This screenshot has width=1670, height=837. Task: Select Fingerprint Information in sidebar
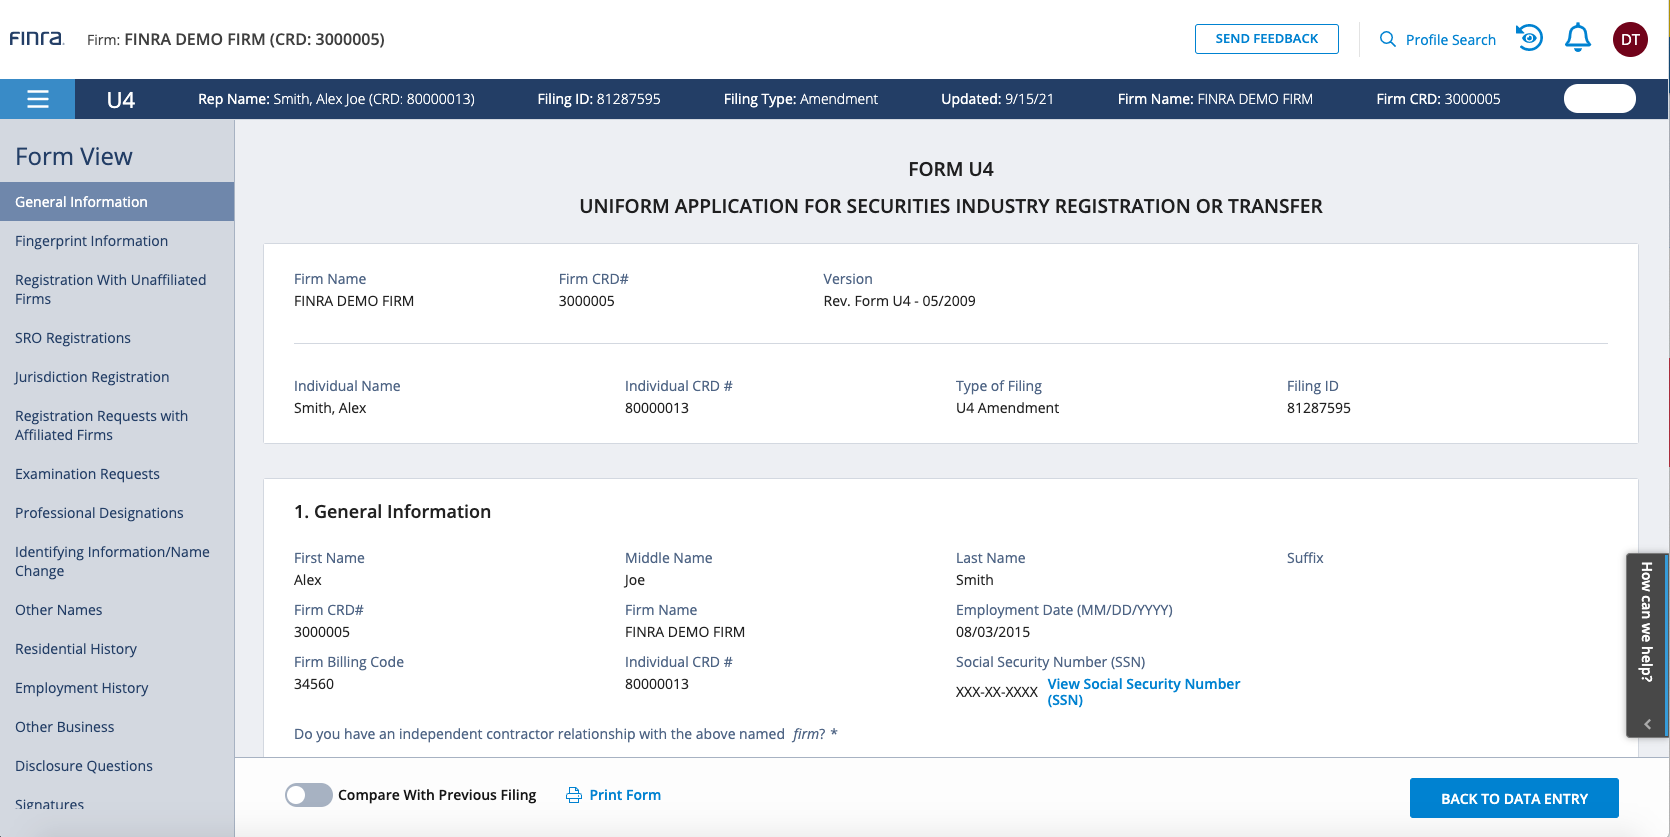point(91,241)
